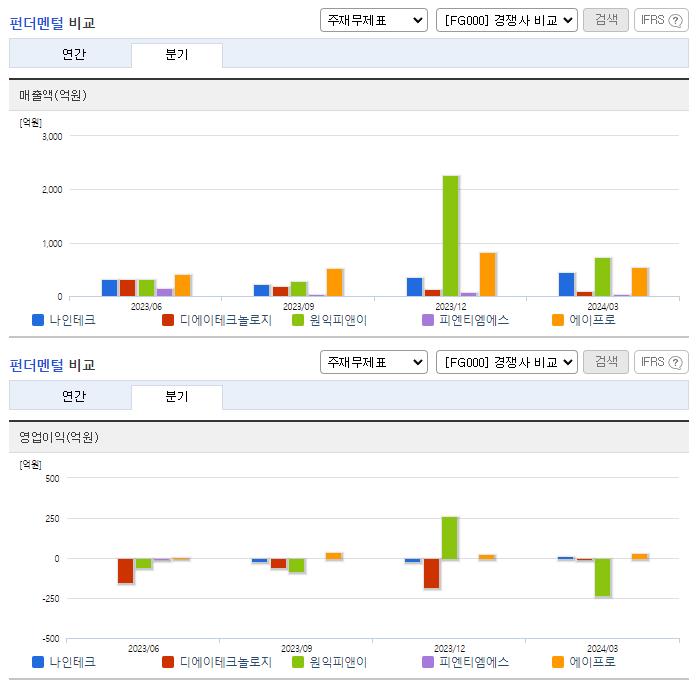Click the 디에이테크놀로지 legend label in the 영업이익 chart
The height and width of the screenshot is (684, 696).
coord(225,662)
